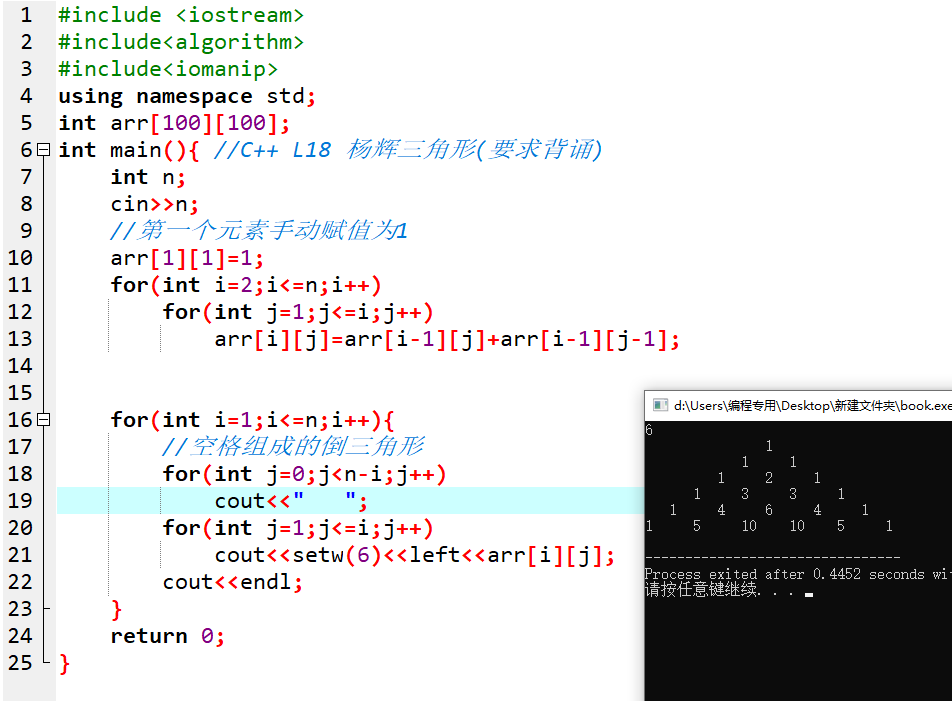The width and height of the screenshot is (952, 701).
Task: Click the arr[1][1]=1 assignment line
Action: [x=187, y=259]
